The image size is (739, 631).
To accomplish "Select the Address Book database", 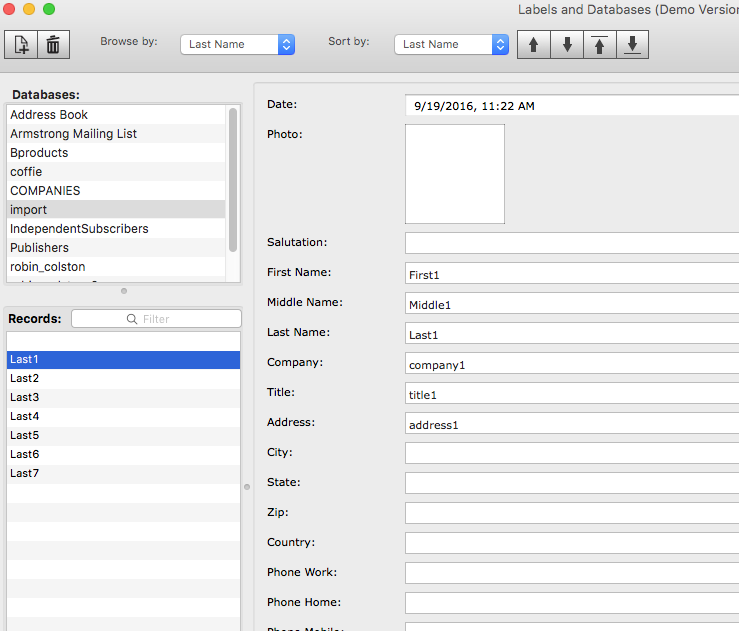I will pyautogui.click(x=49, y=115).
